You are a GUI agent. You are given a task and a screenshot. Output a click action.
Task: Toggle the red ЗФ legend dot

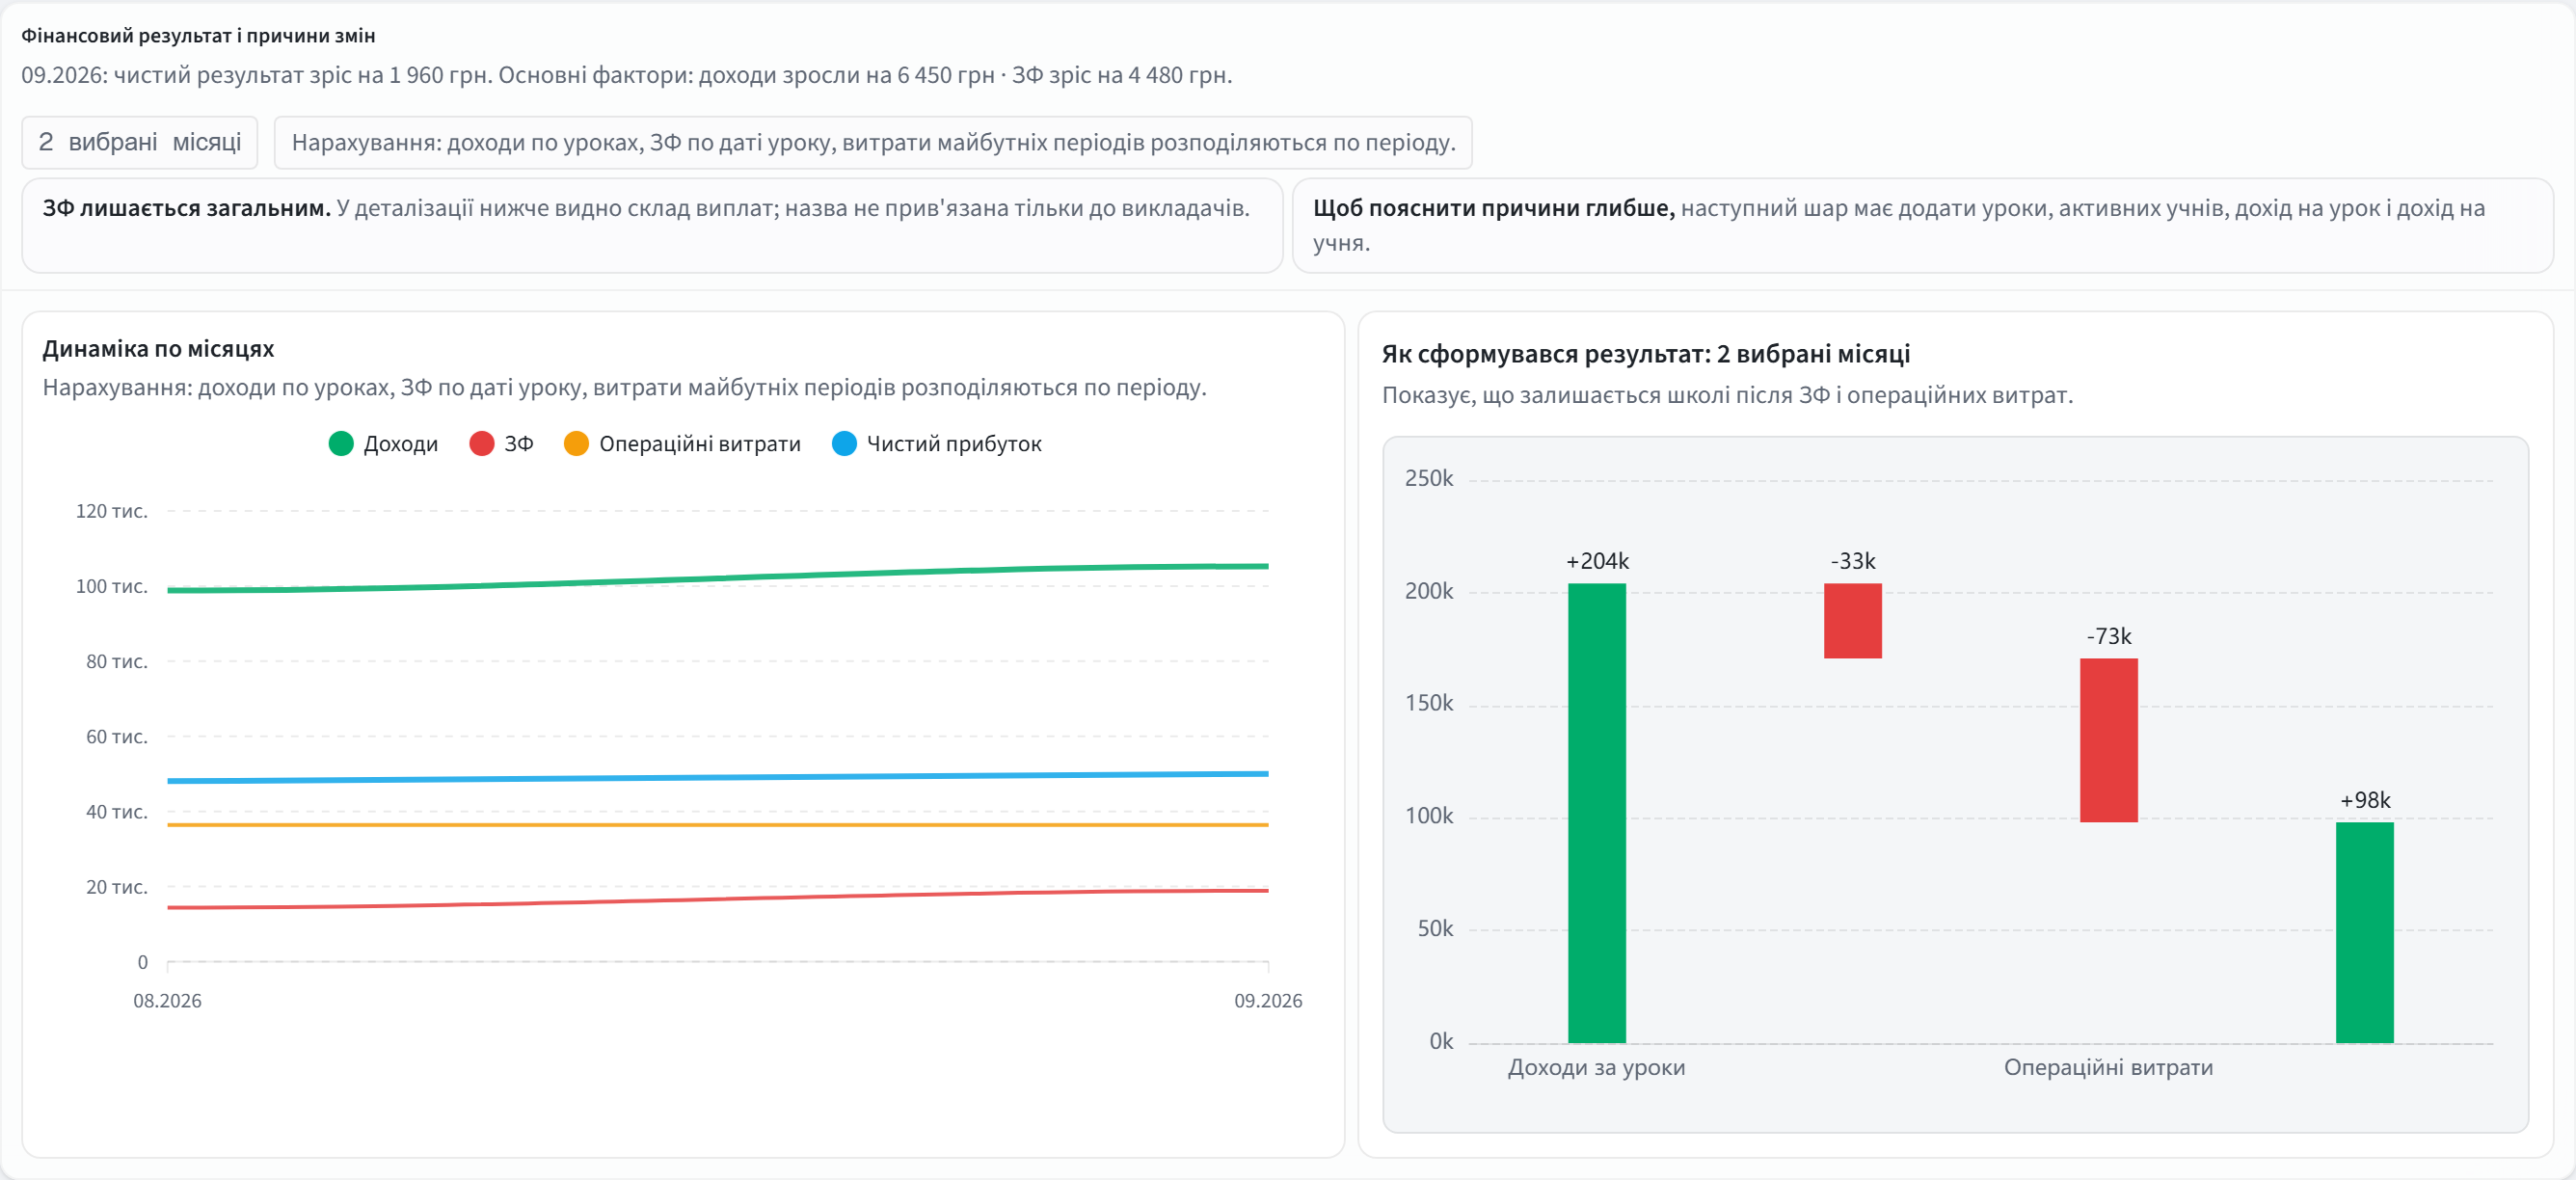click(482, 444)
